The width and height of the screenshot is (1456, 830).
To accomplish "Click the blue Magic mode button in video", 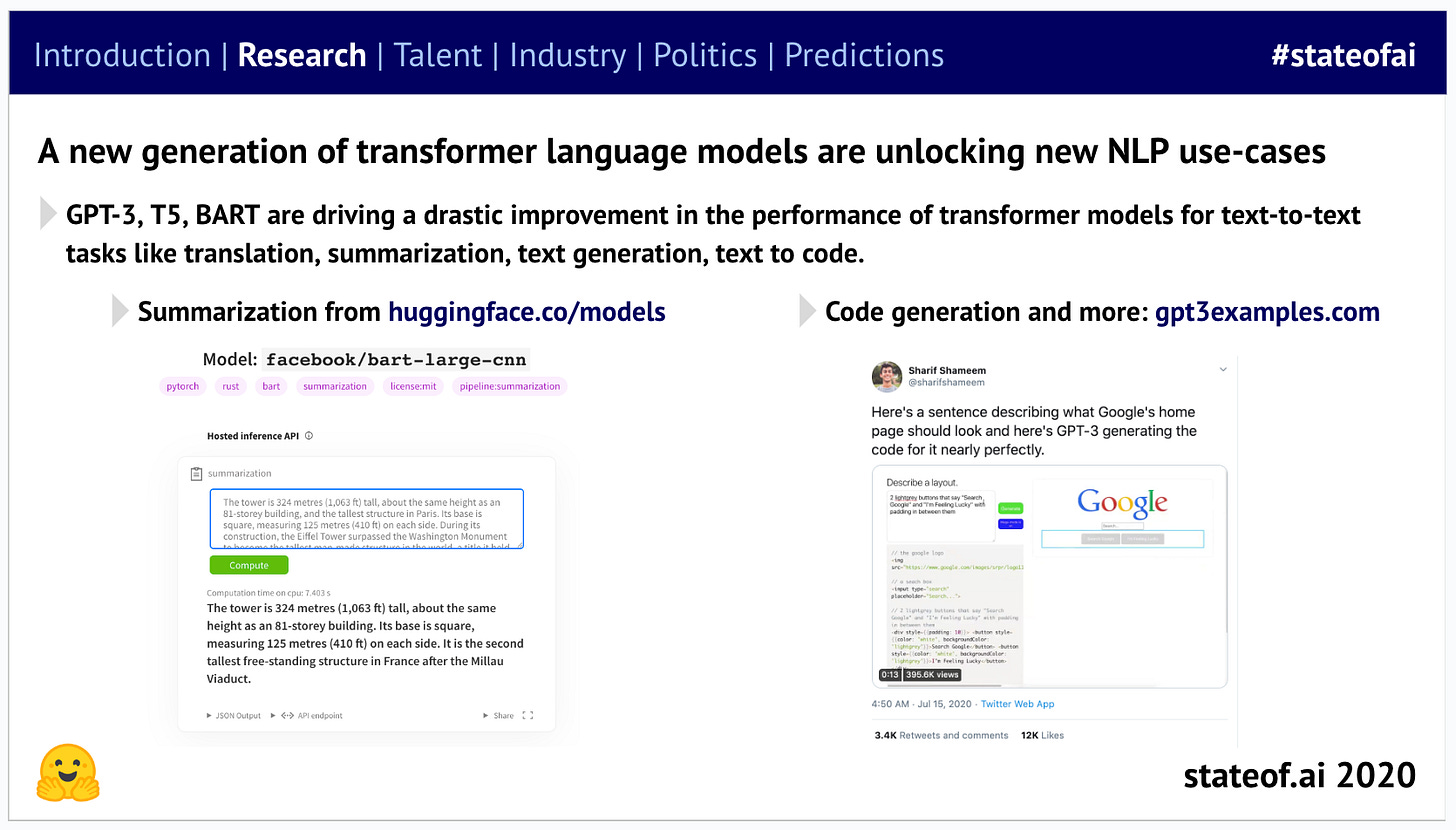I will pos(1010,524).
